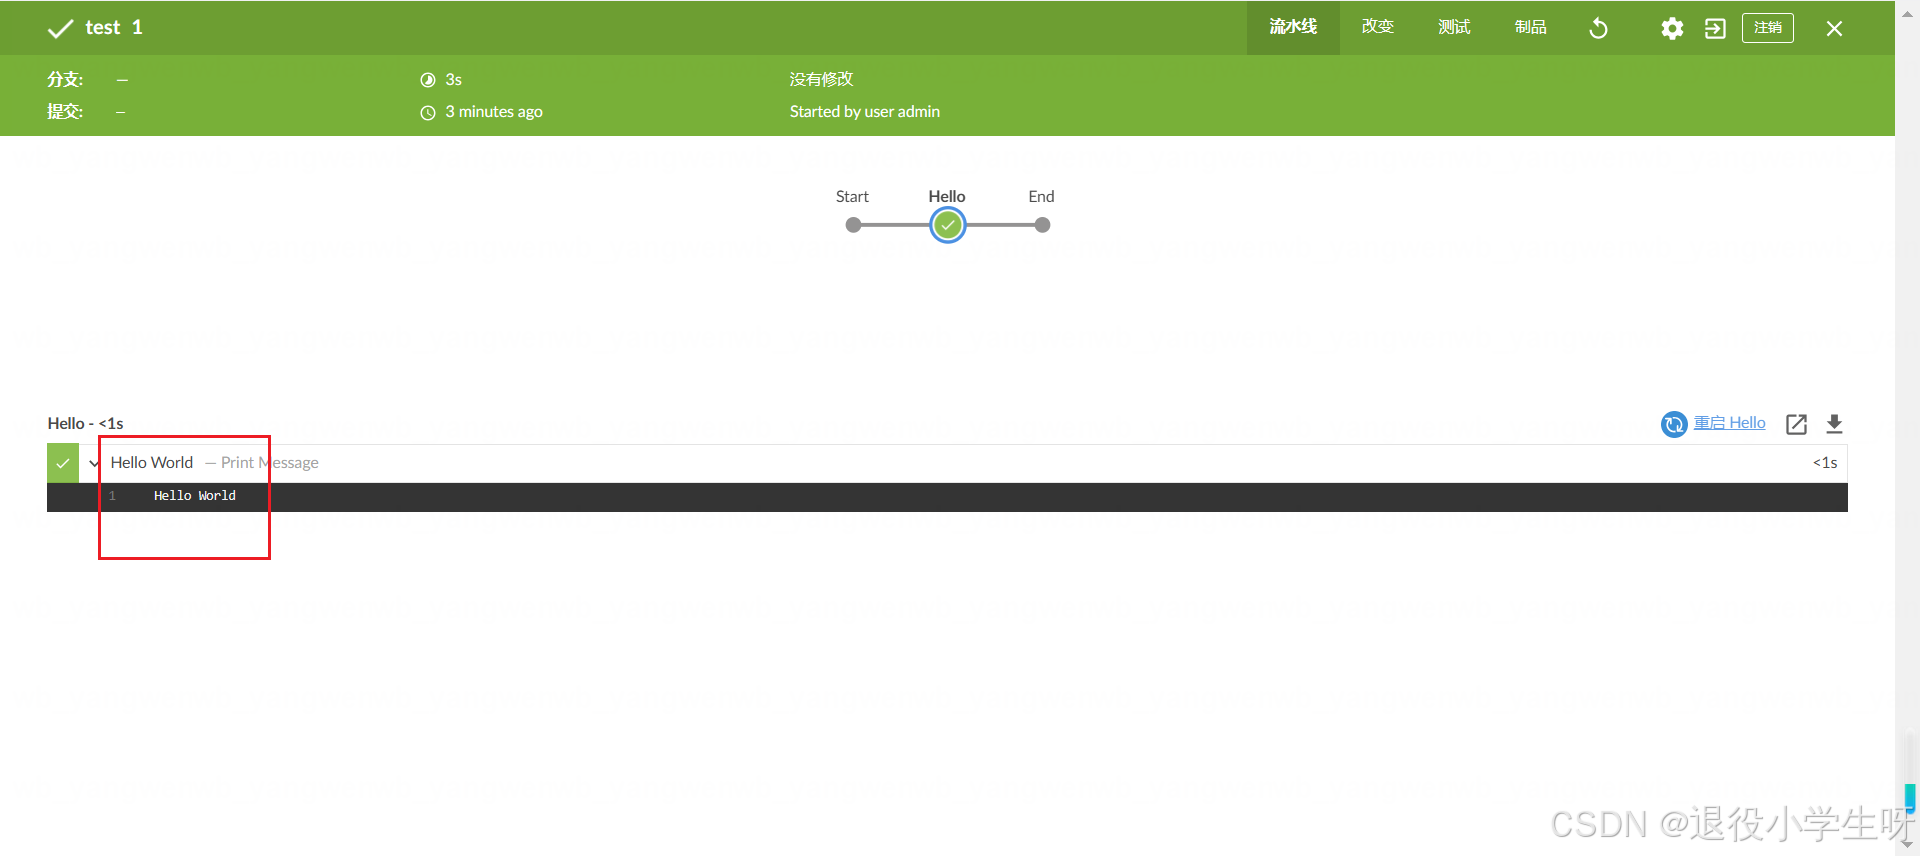This screenshot has width=1920, height=856.
Task: Open log in new window icon
Action: click(1796, 424)
